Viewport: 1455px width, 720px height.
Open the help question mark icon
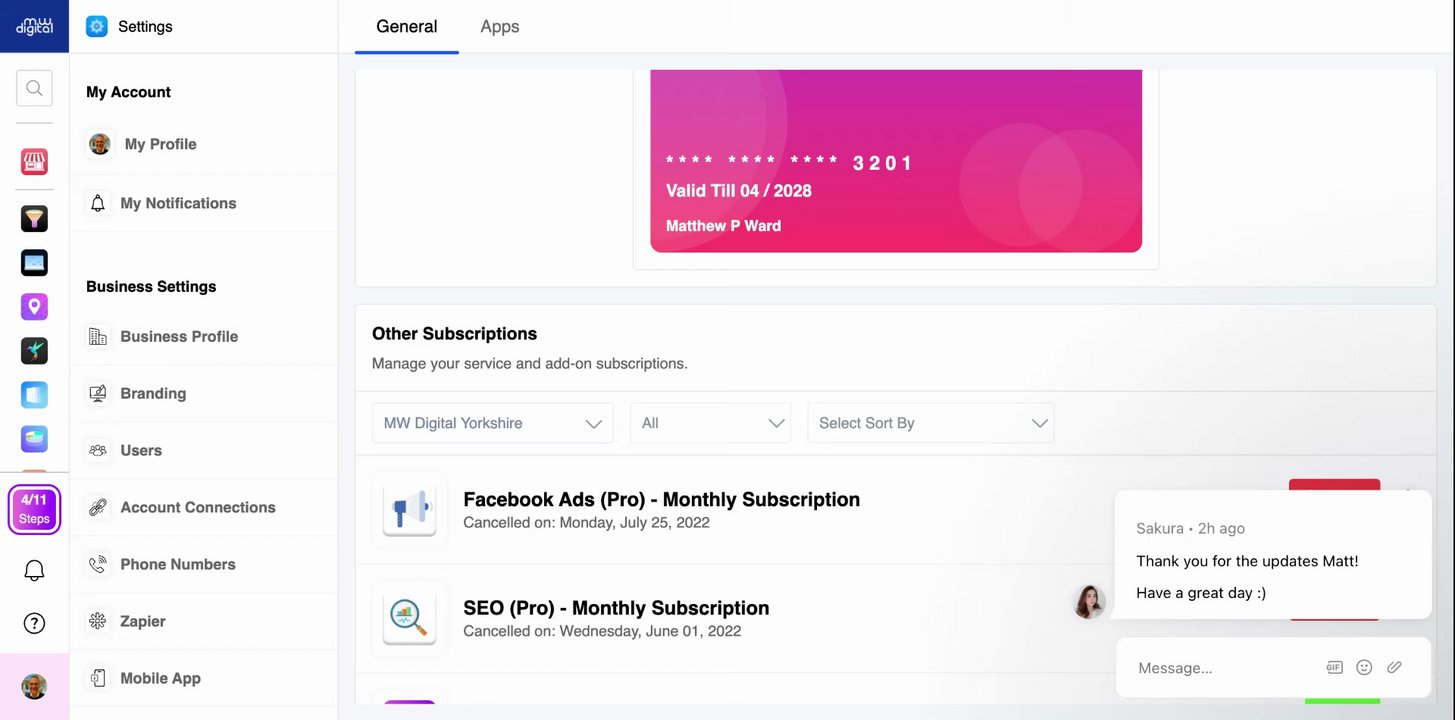(34, 624)
